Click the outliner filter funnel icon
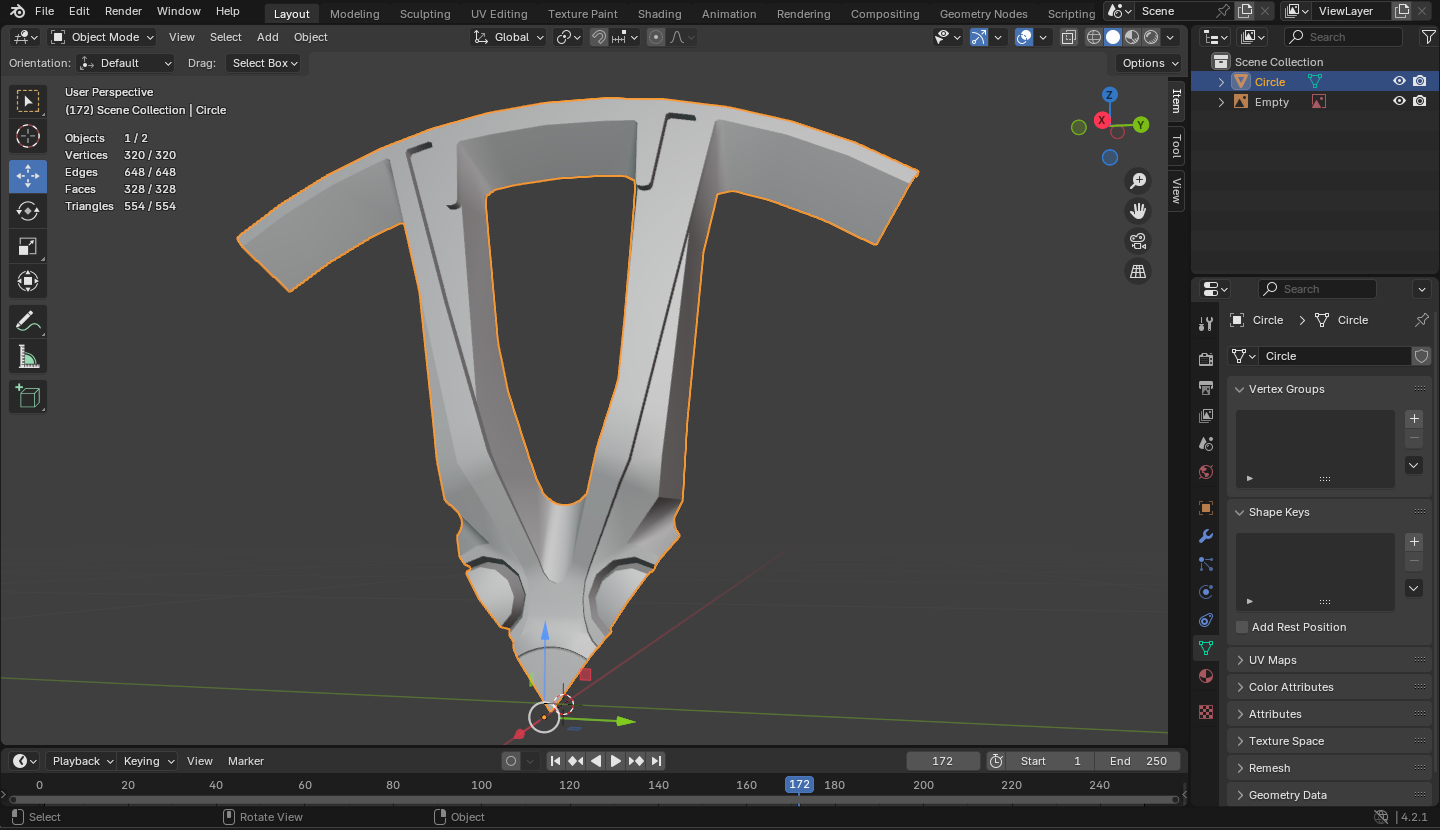The width and height of the screenshot is (1440, 830). click(x=1428, y=37)
